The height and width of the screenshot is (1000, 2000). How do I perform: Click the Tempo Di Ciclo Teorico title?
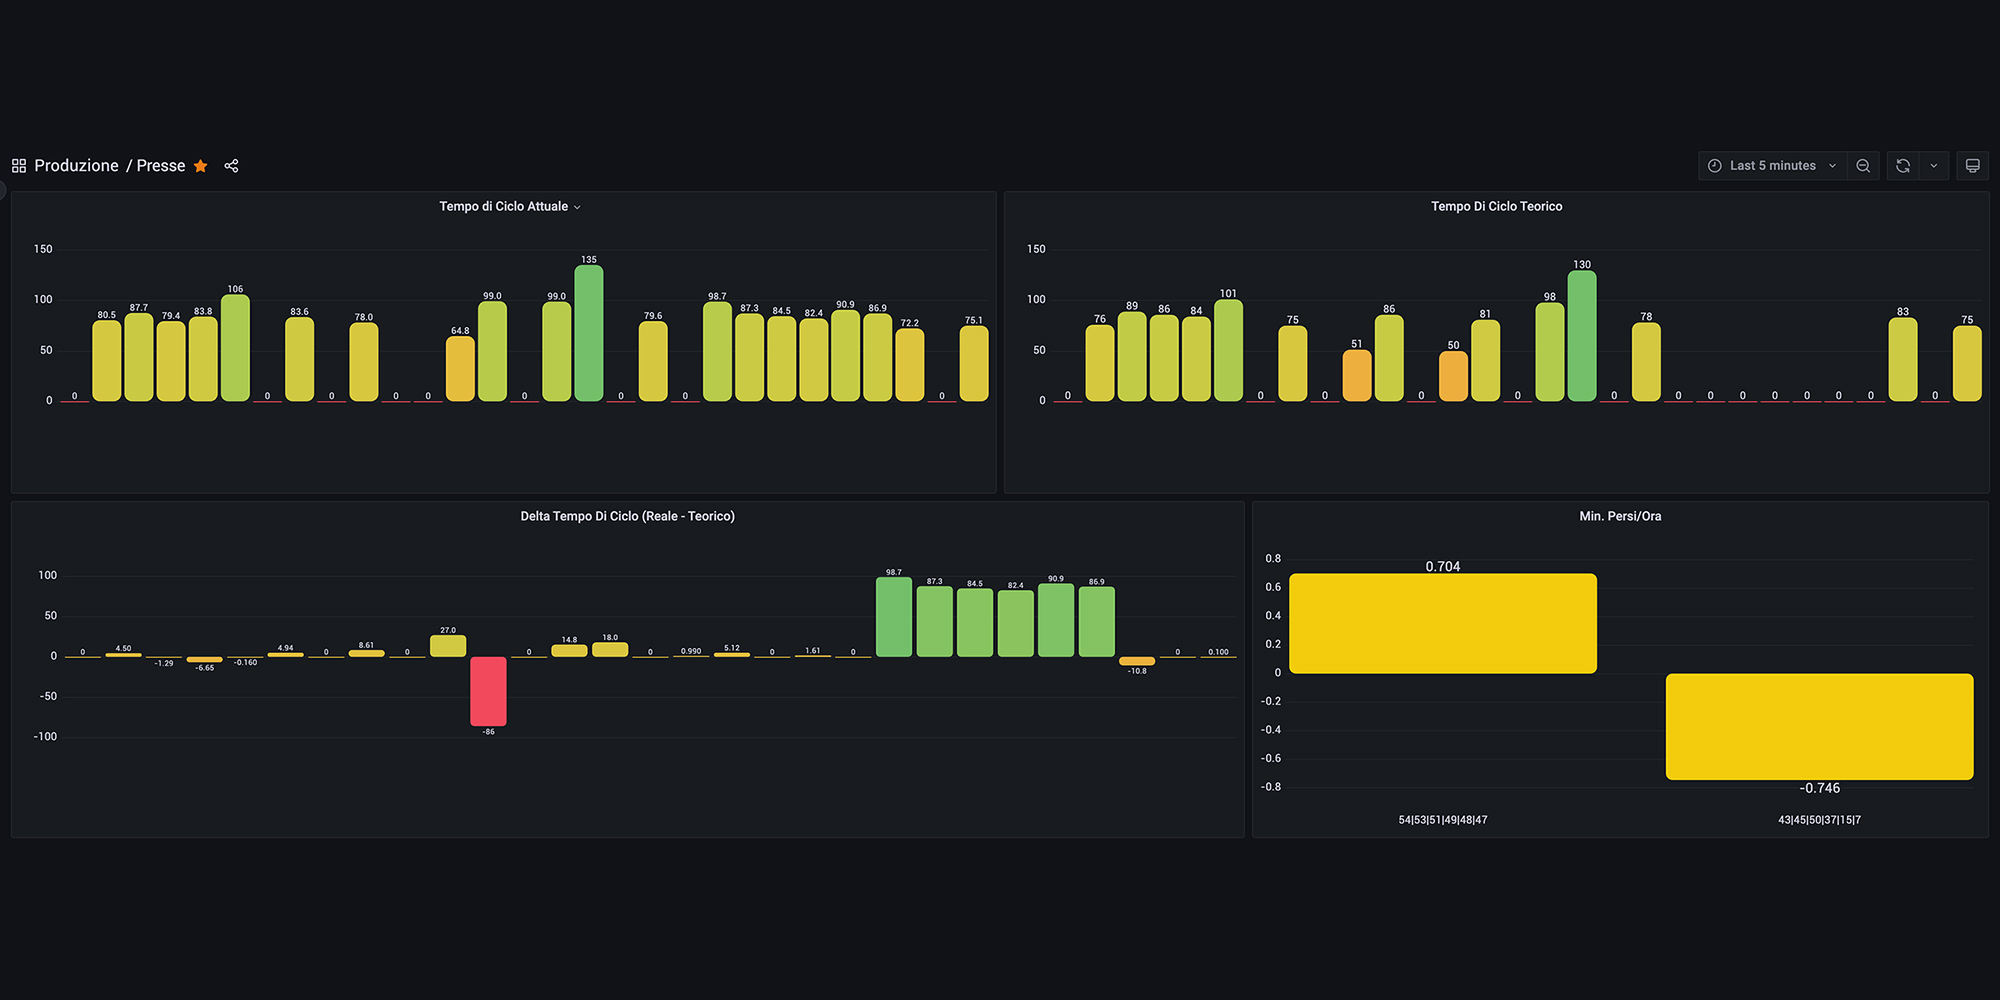tap(1496, 207)
